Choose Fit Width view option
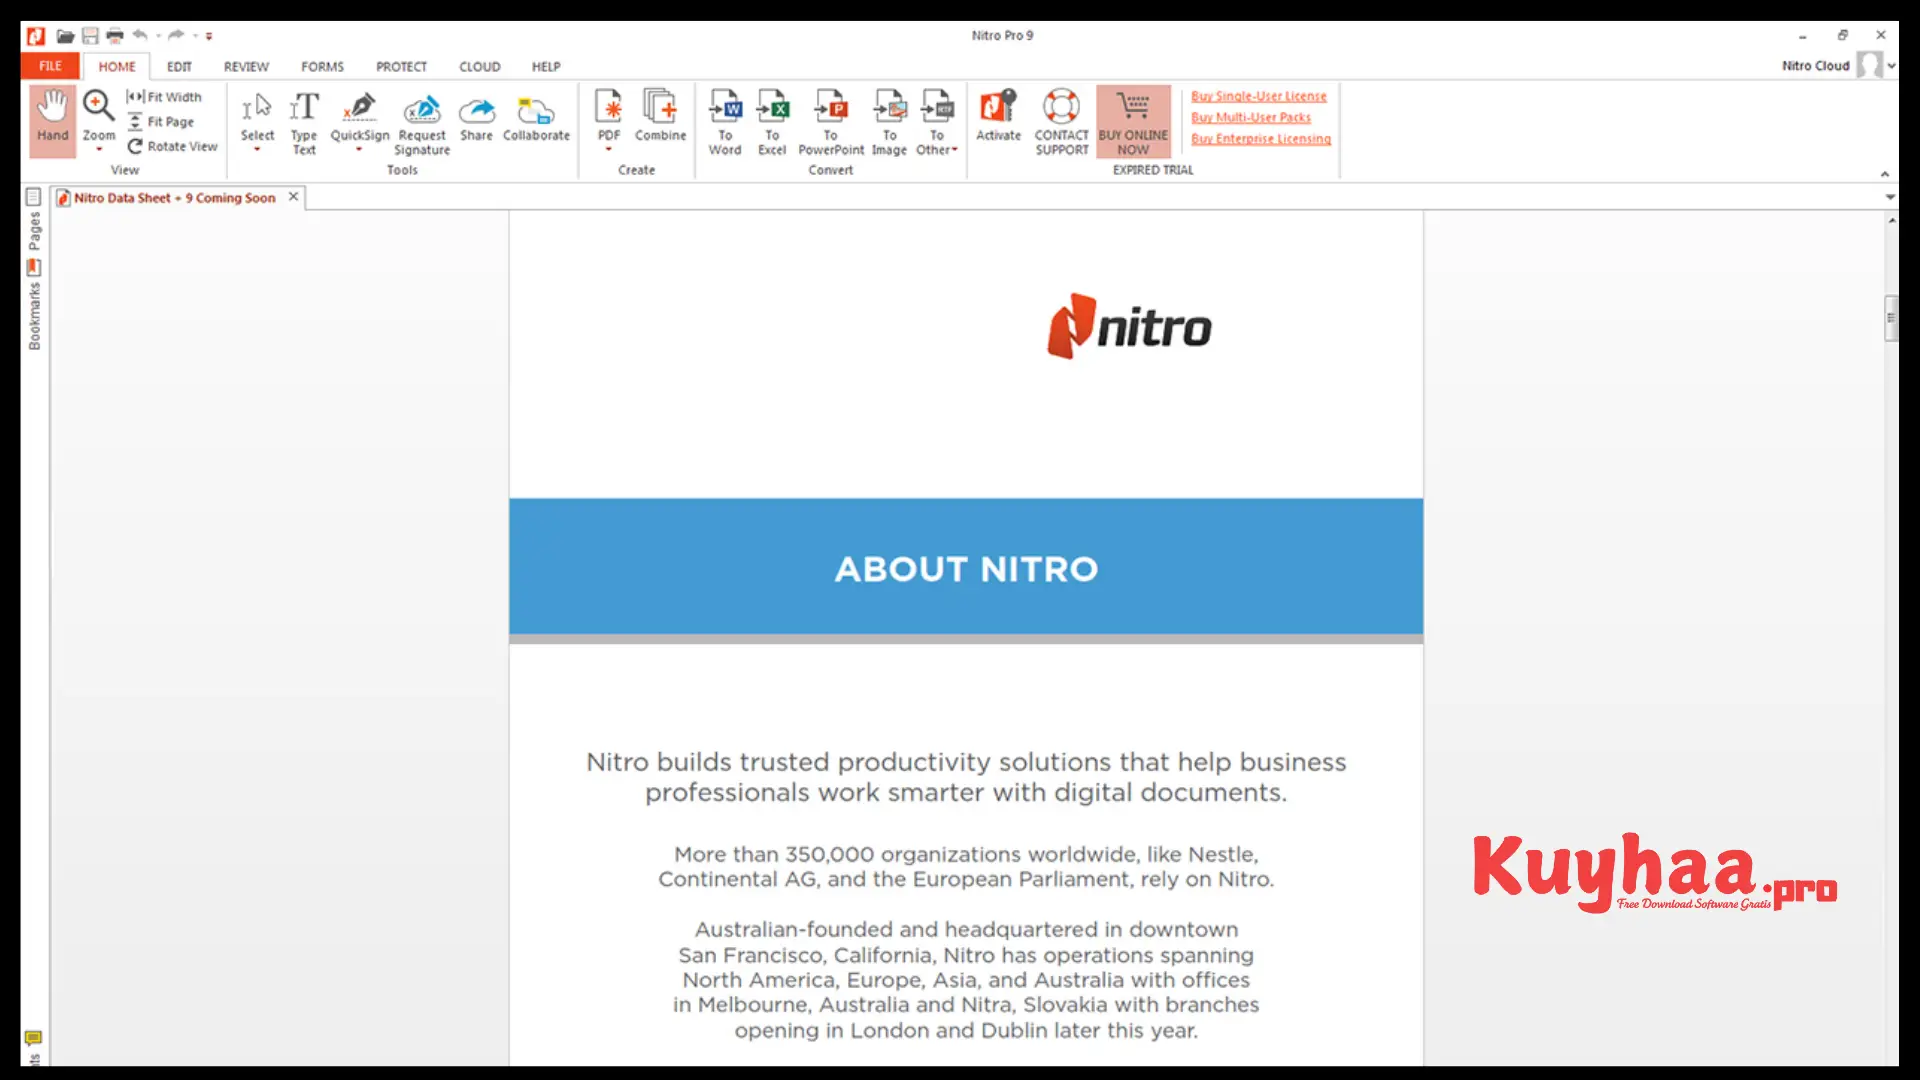 click(164, 97)
